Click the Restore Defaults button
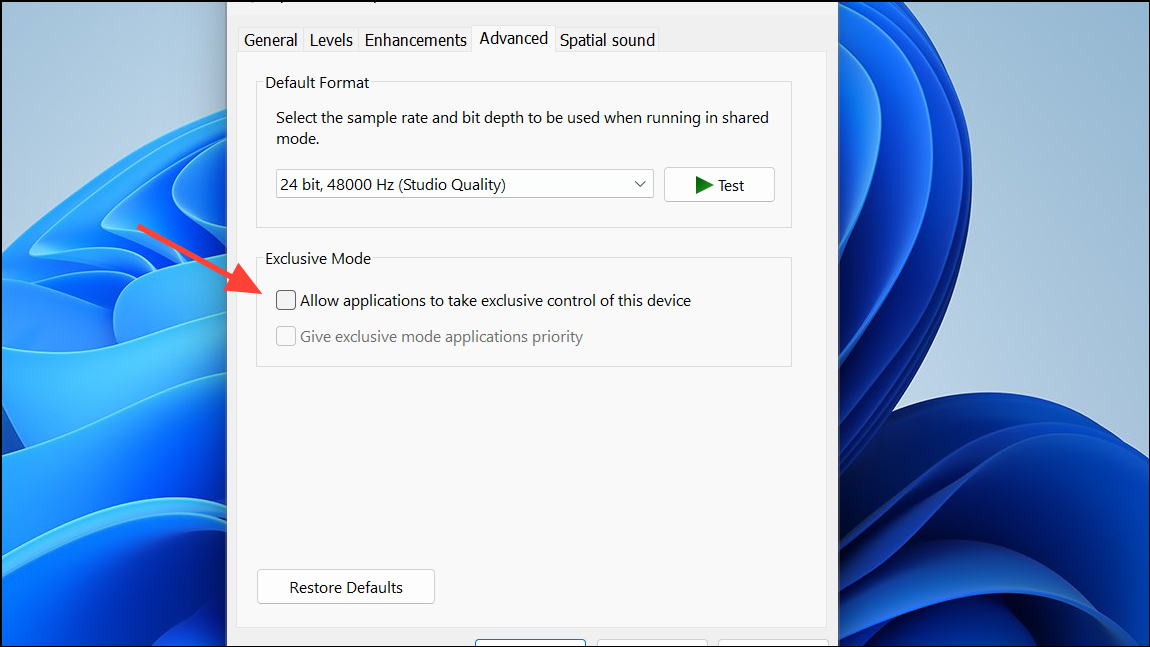Image resolution: width=1150 pixels, height=647 pixels. 346,587
